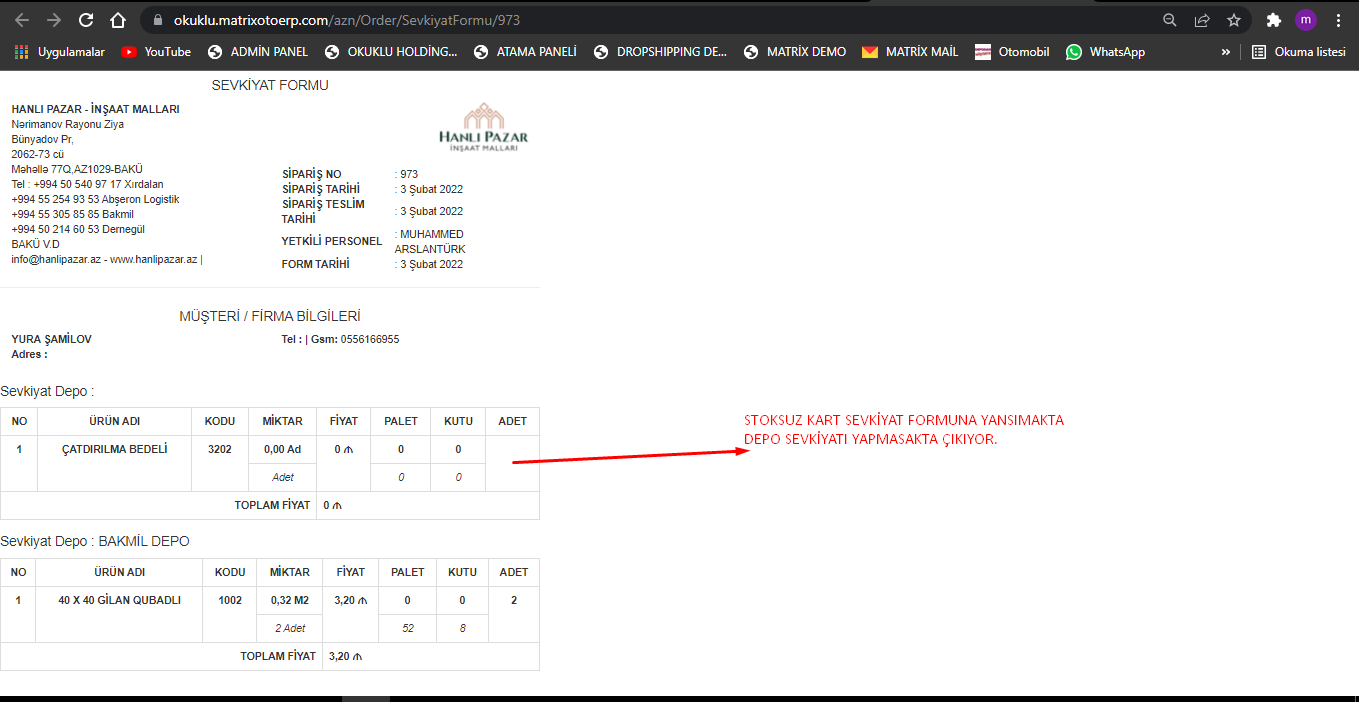Open ADMİN PANEL bookmark
Screen dimensions: 1359x702
(x=258, y=52)
